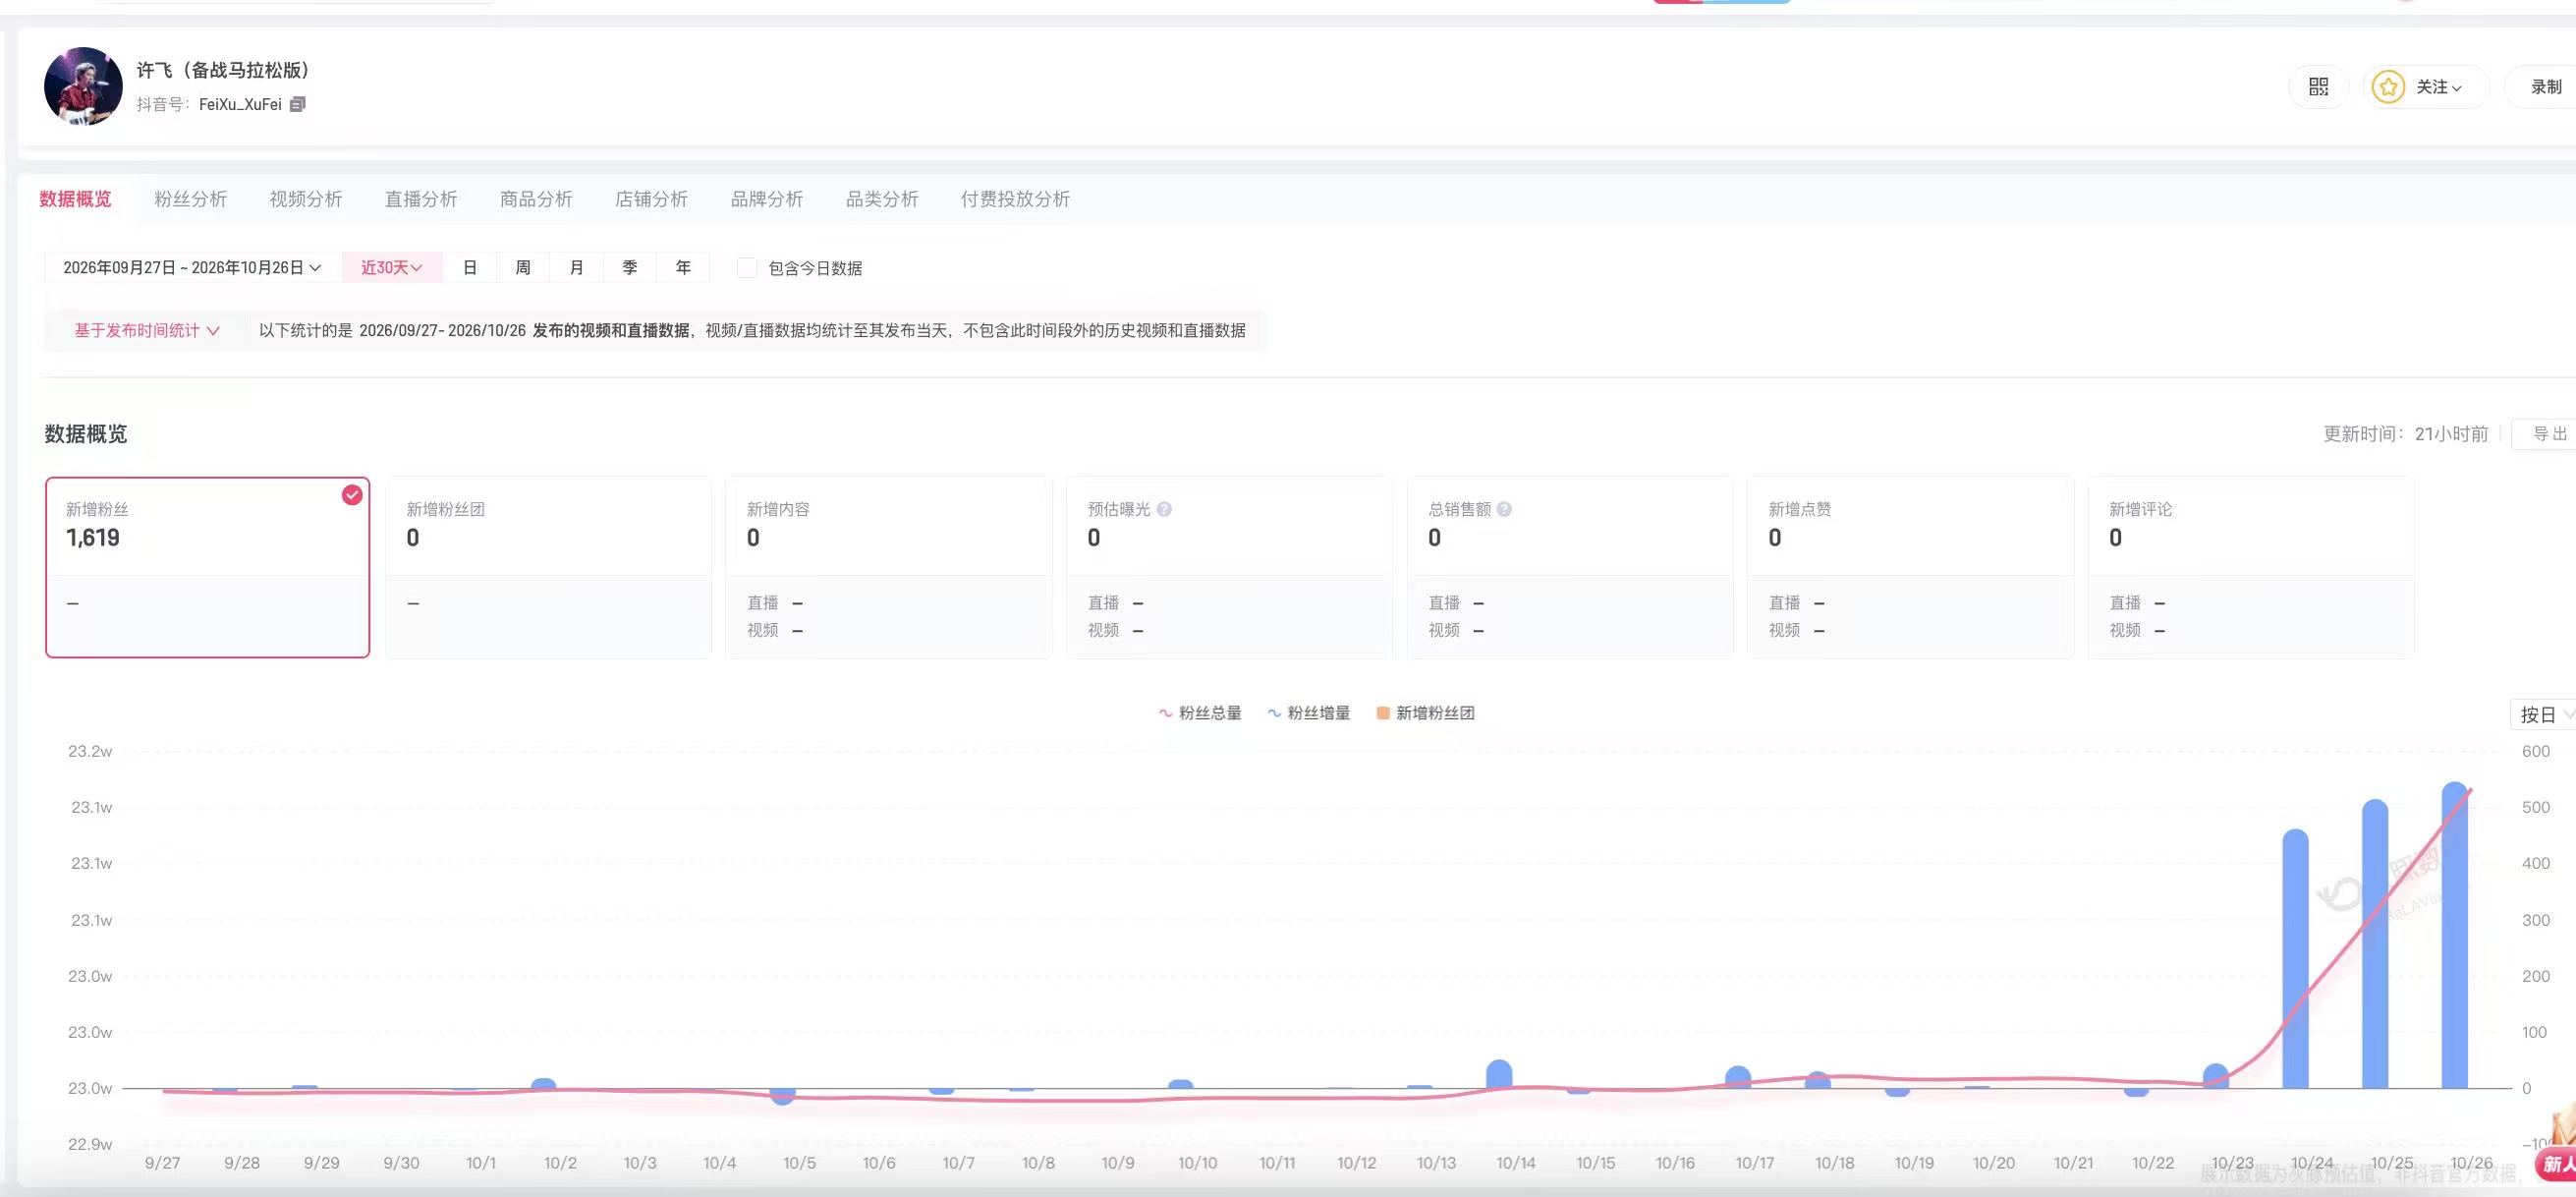The height and width of the screenshot is (1197, 2576).
Task: Select the 预估曝光 metric card
Action: pyautogui.click(x=1229, y=567)
